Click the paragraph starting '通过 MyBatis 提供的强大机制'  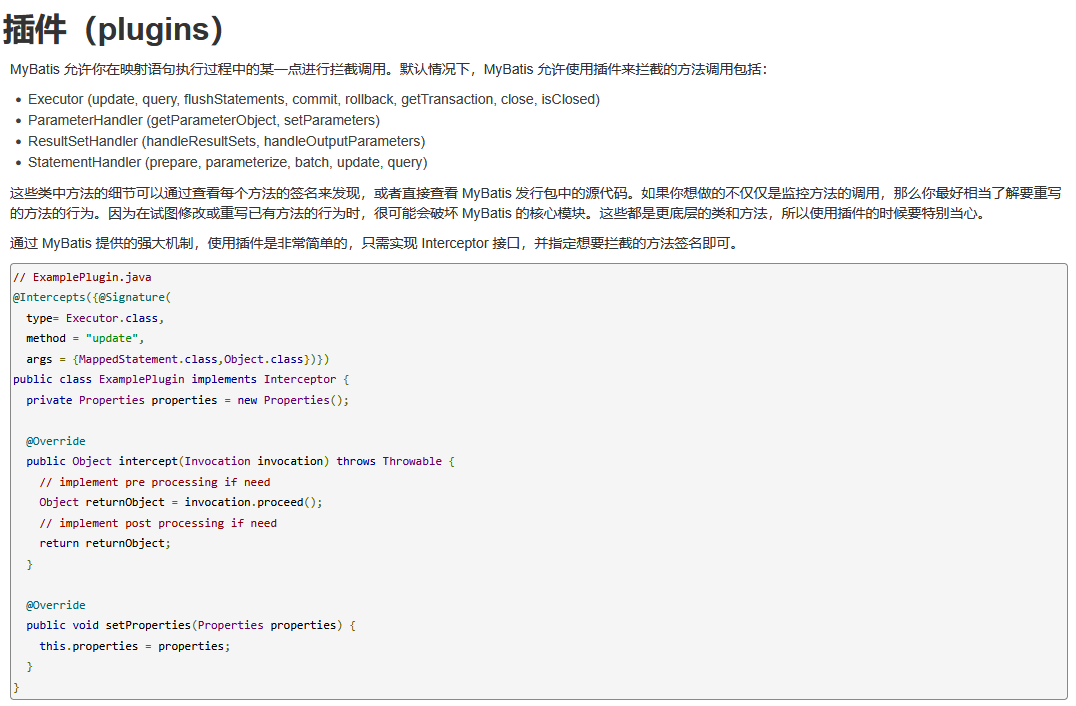pos(375,244)
